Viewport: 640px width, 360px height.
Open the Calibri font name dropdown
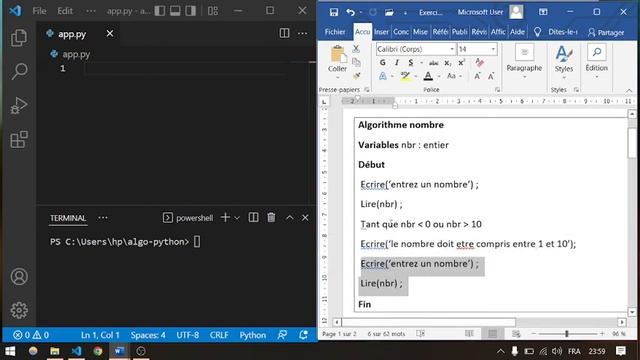452,49
